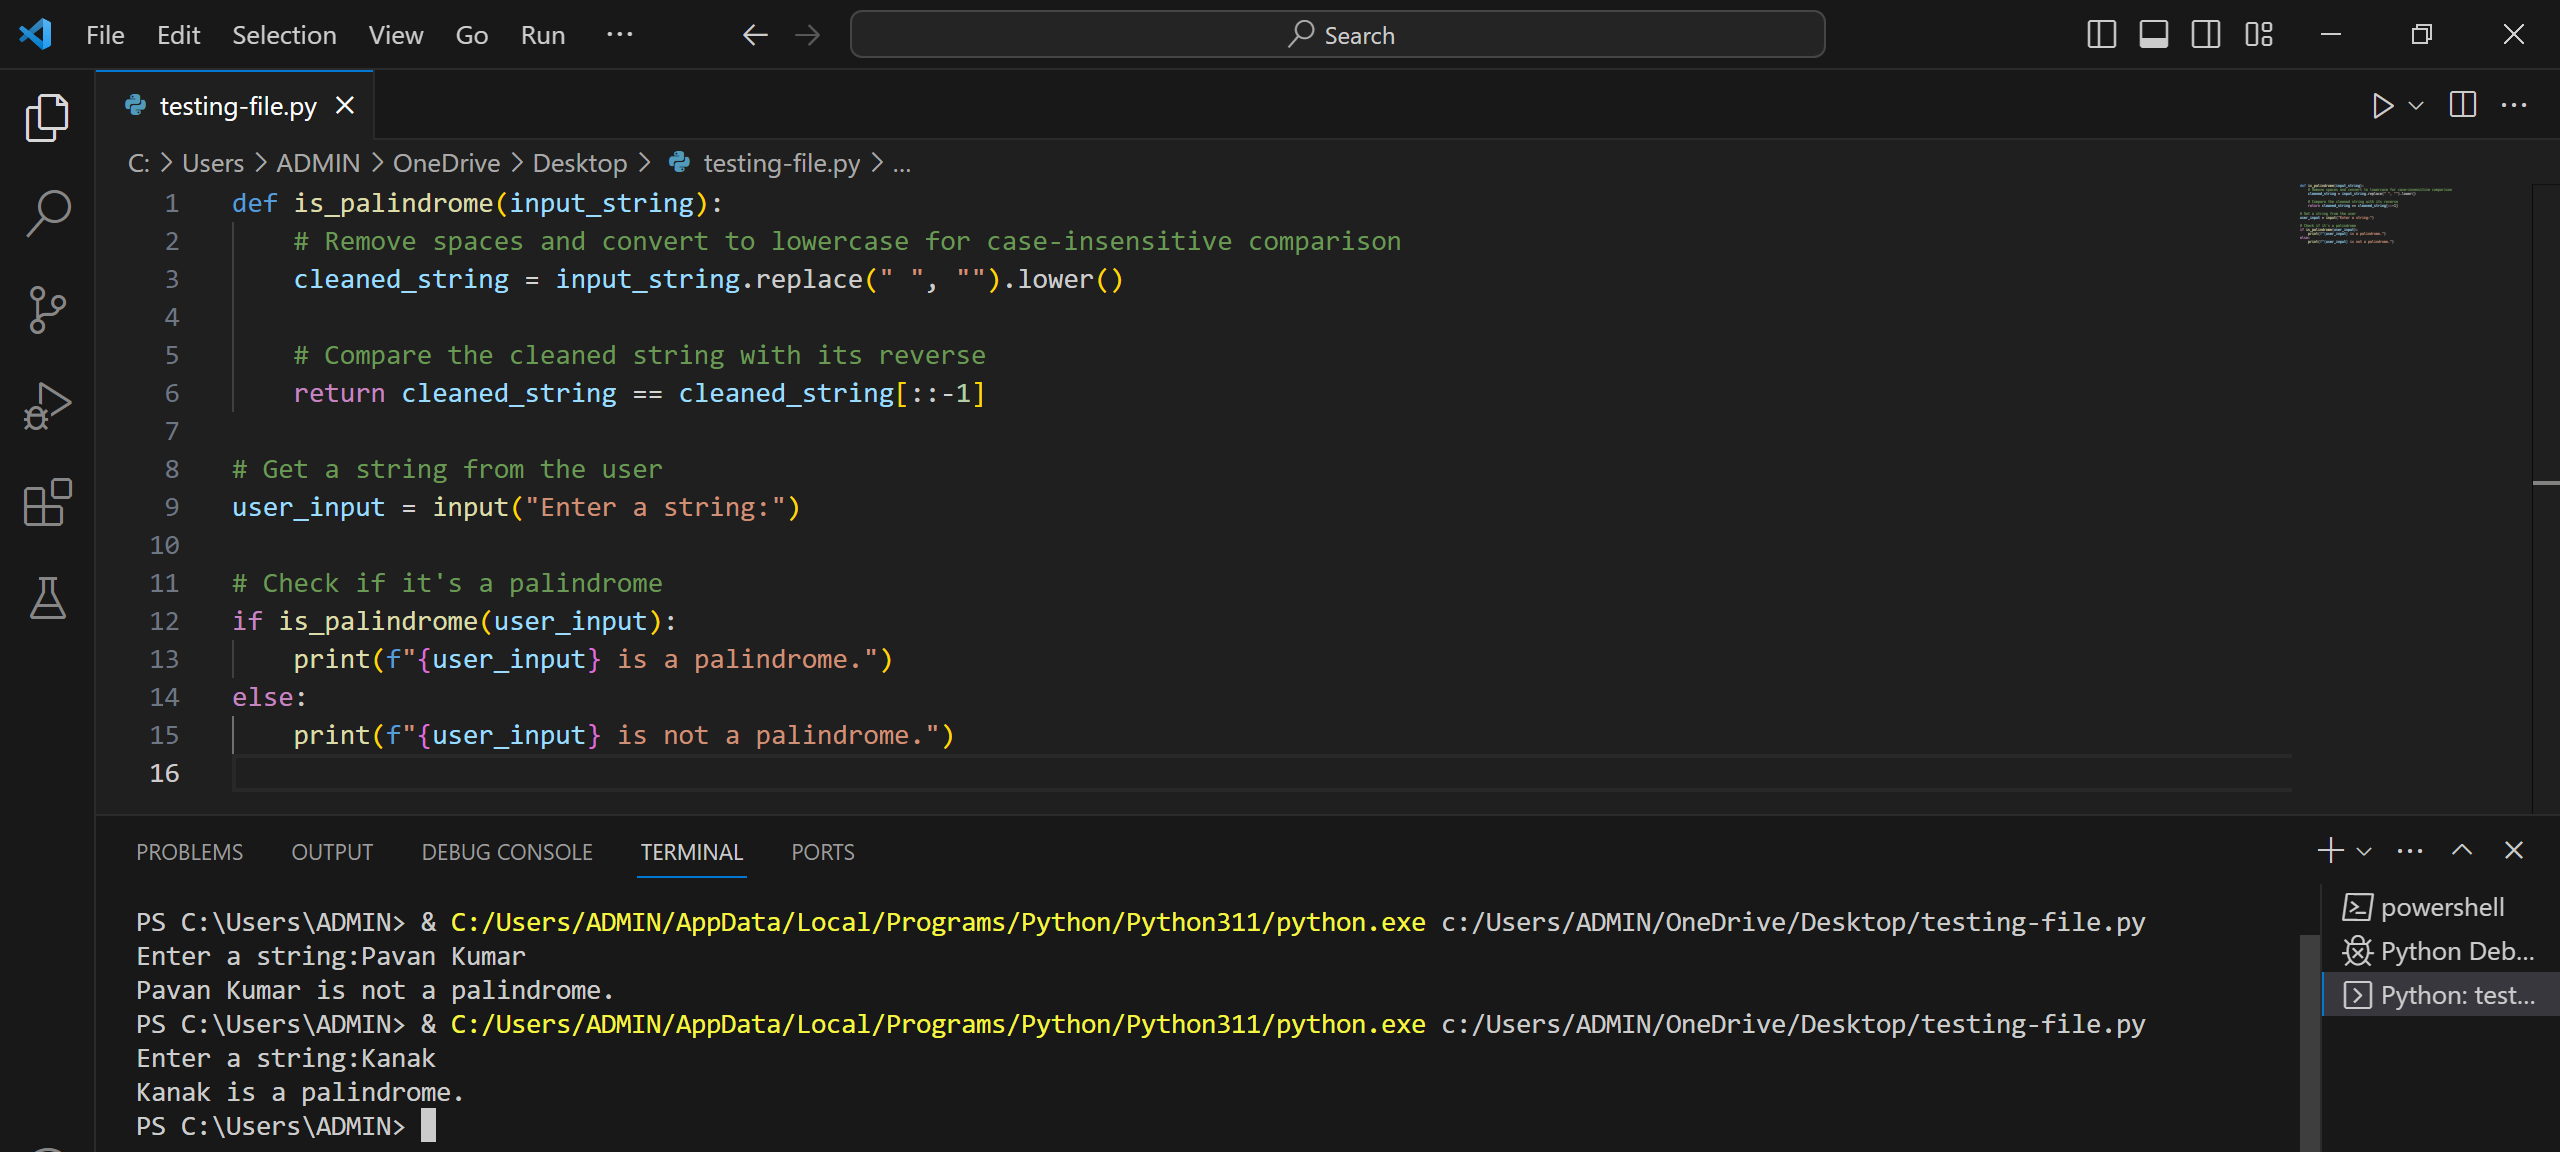Click the VS Code logo icon
Screen dimensions: 2560x1152
[x=35, y=34]
